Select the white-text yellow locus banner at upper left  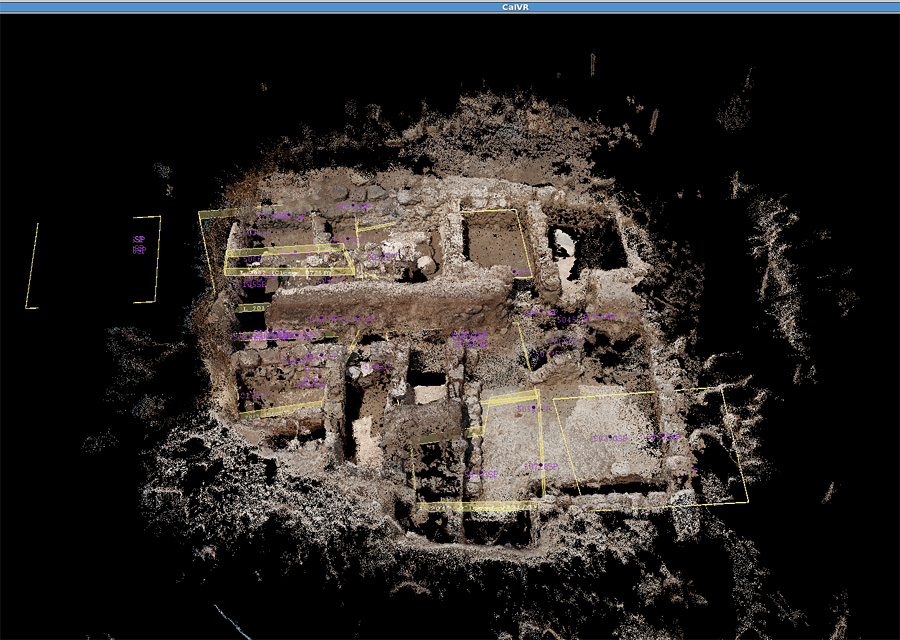coord(289,272)
